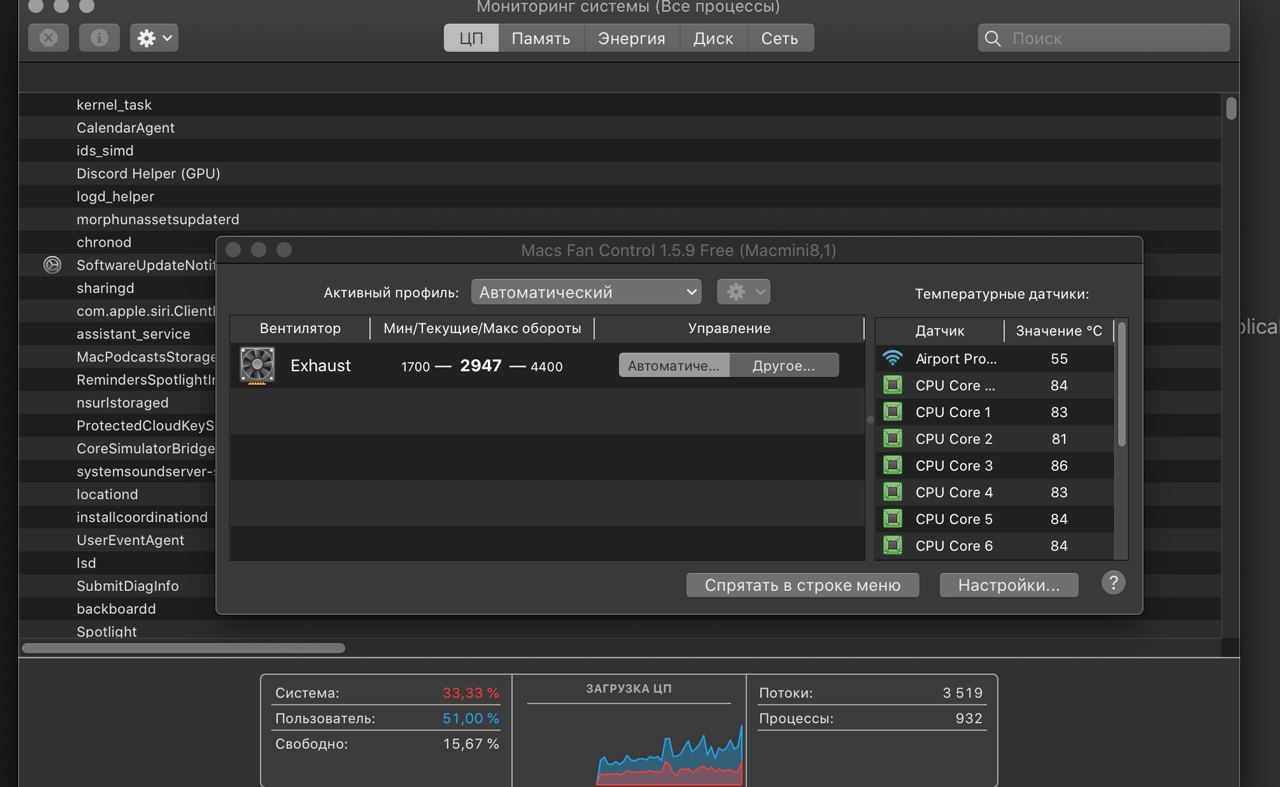The height and width of the screenshot is (787, 1280).
Task: Click the question mark help button
Action: [1113, 583]
